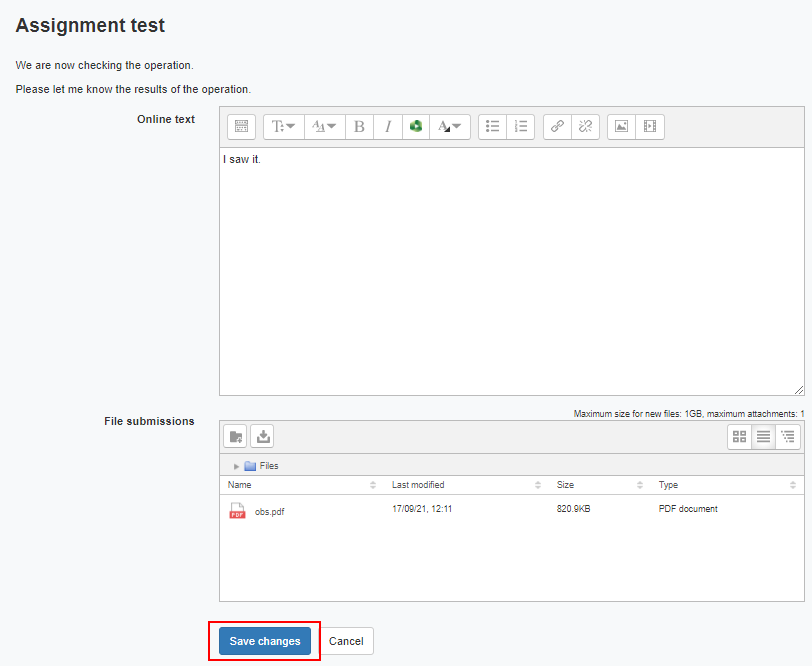Insert an unordered bullet list
Viewport: 812px width, 666px height.
(492, 127)
